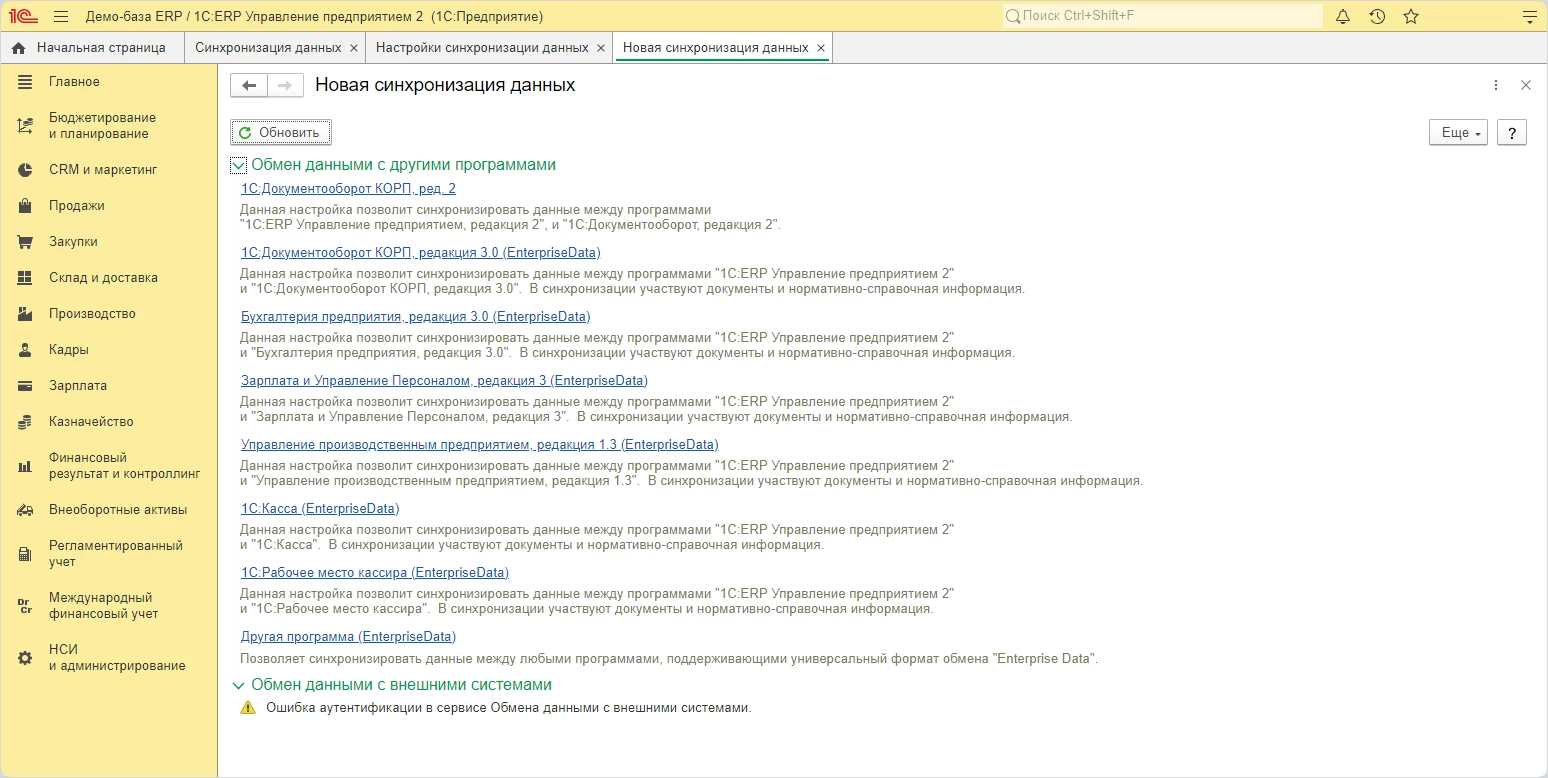Collapse the Обмен данными с внешними системами group

(238, 685)
